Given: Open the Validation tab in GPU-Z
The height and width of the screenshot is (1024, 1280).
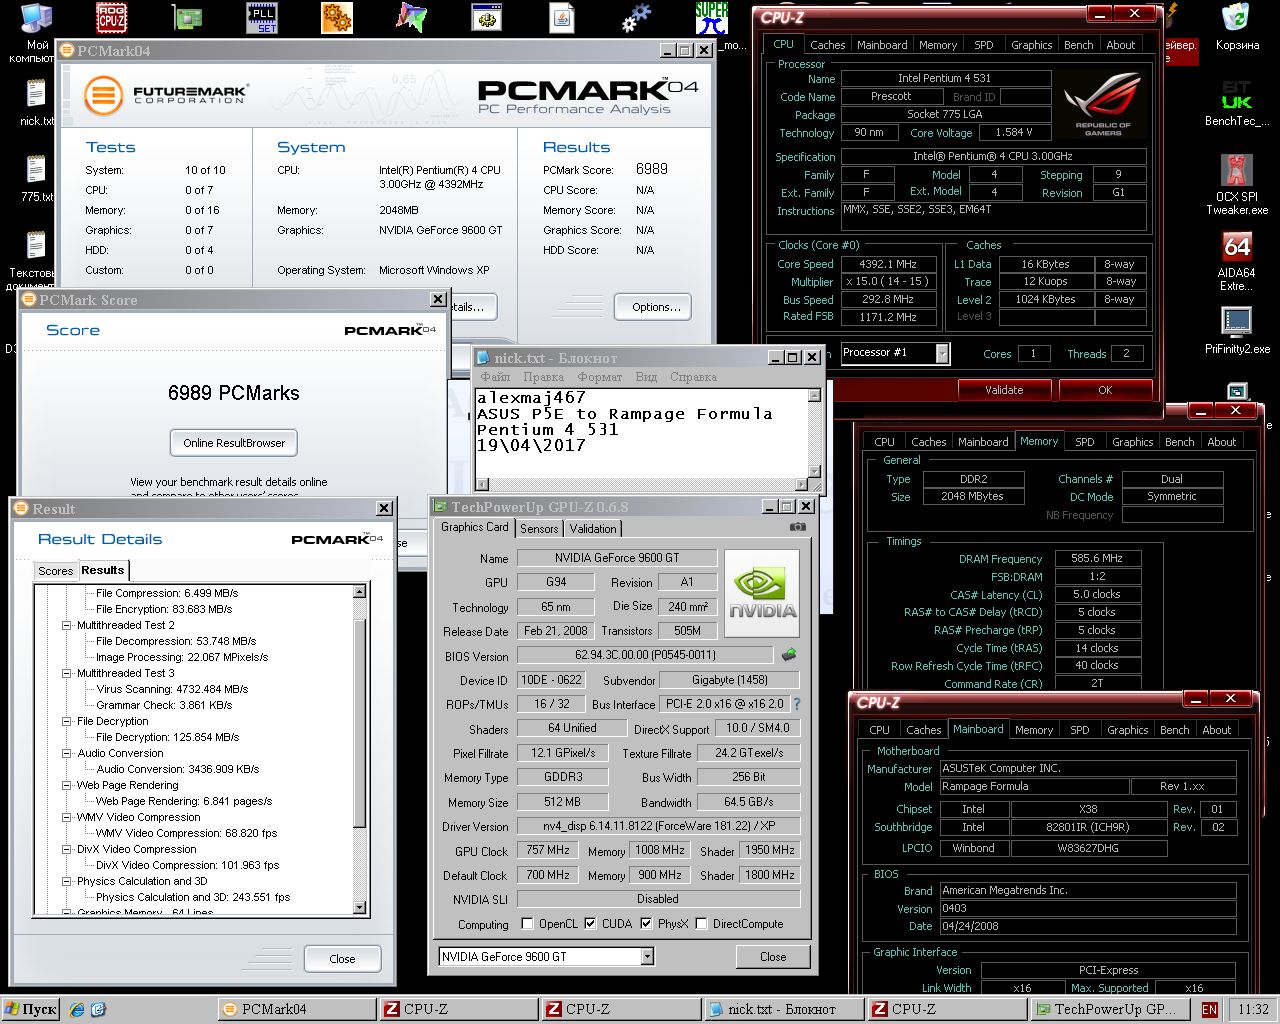Looking at the screenshot, I should [x=593, y=529].
